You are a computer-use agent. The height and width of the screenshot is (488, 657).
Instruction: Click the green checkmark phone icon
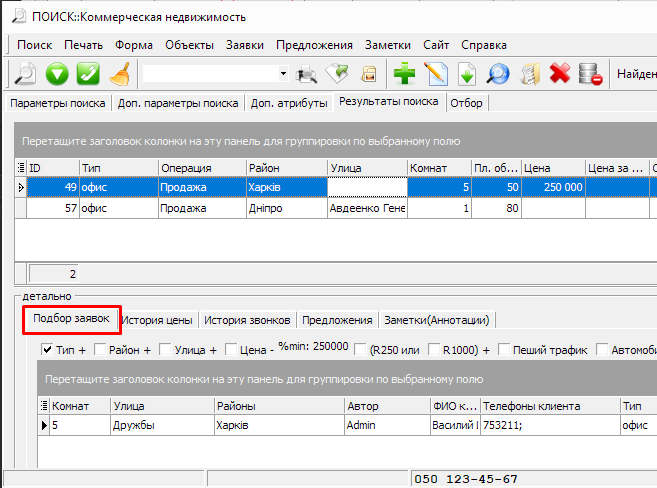click(89, 74)
